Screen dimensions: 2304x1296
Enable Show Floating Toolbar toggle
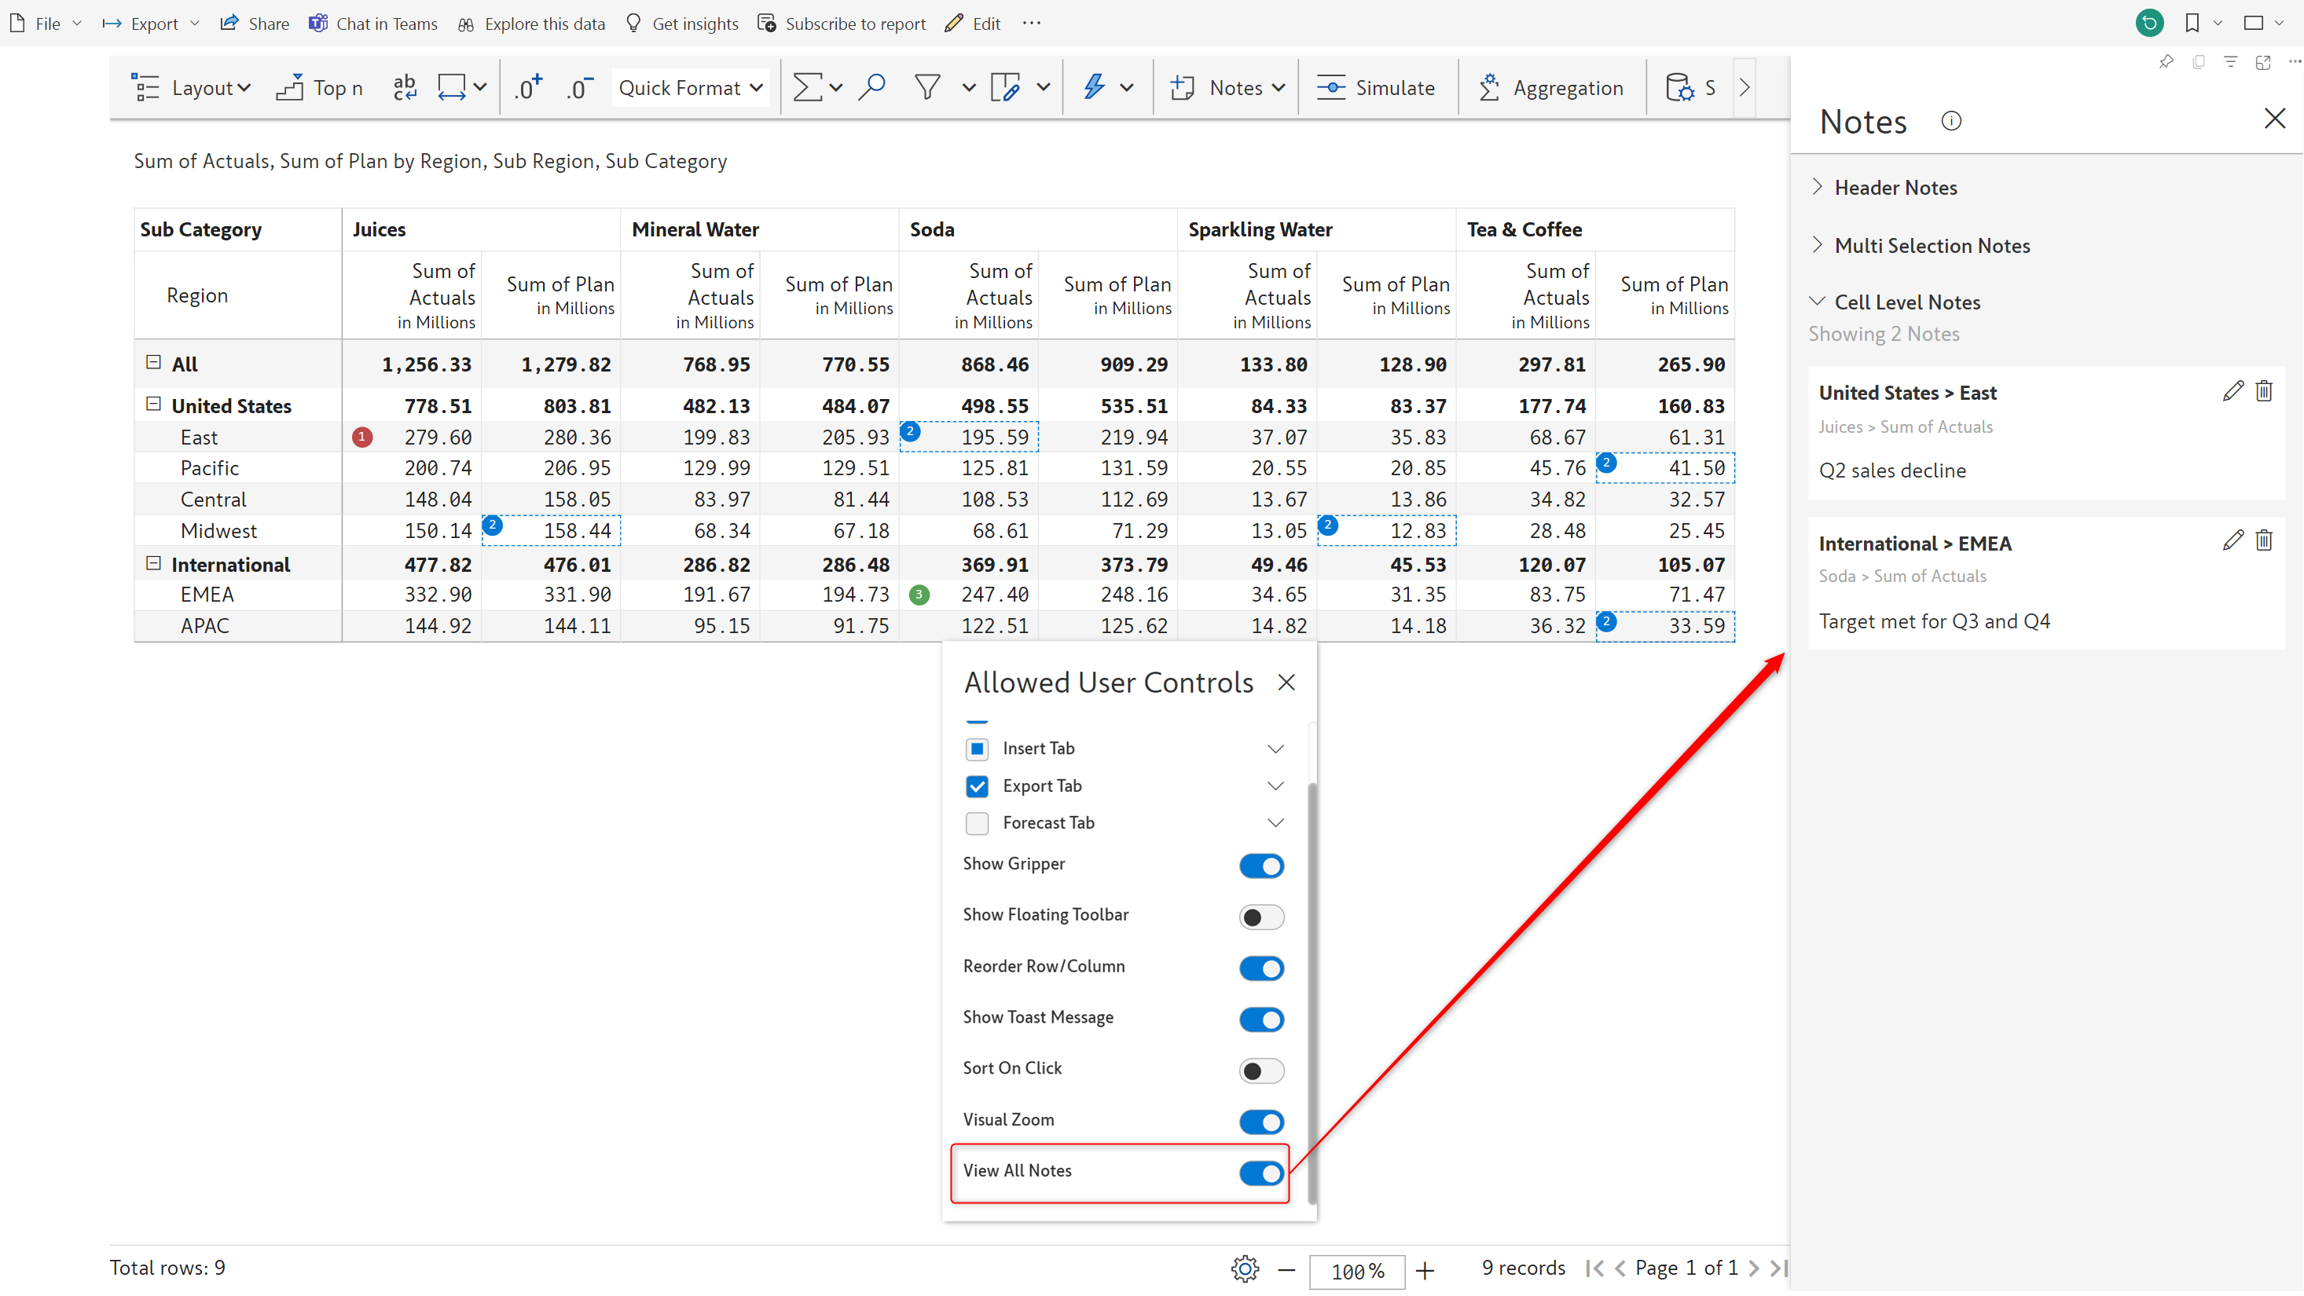pyautogui.click(x=1260, y=916)
